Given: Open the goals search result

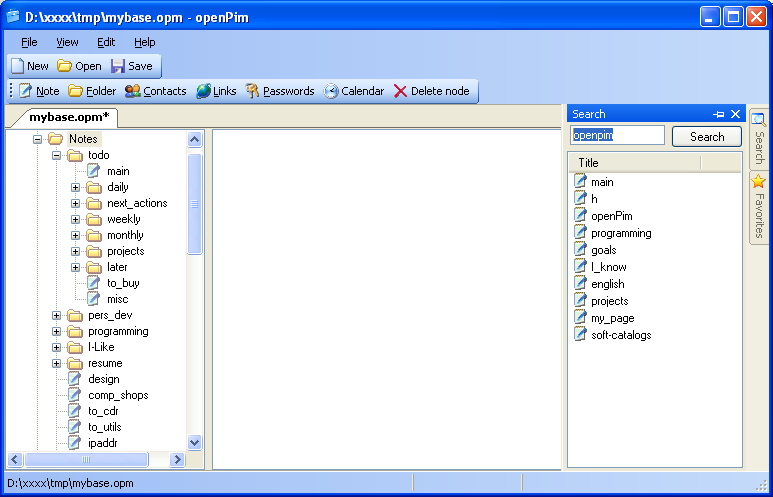Looking at the screenshot, I should [604, 250].
